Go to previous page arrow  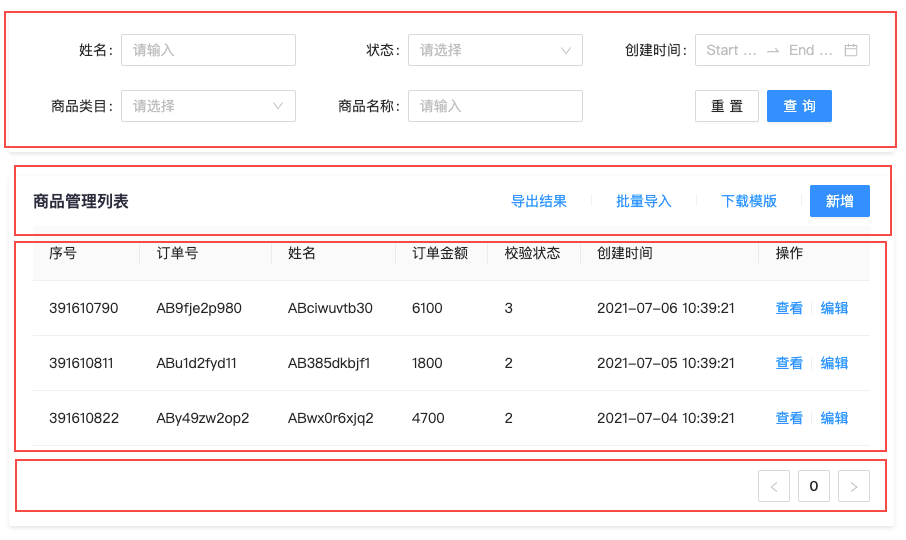(x=773, y=486)
